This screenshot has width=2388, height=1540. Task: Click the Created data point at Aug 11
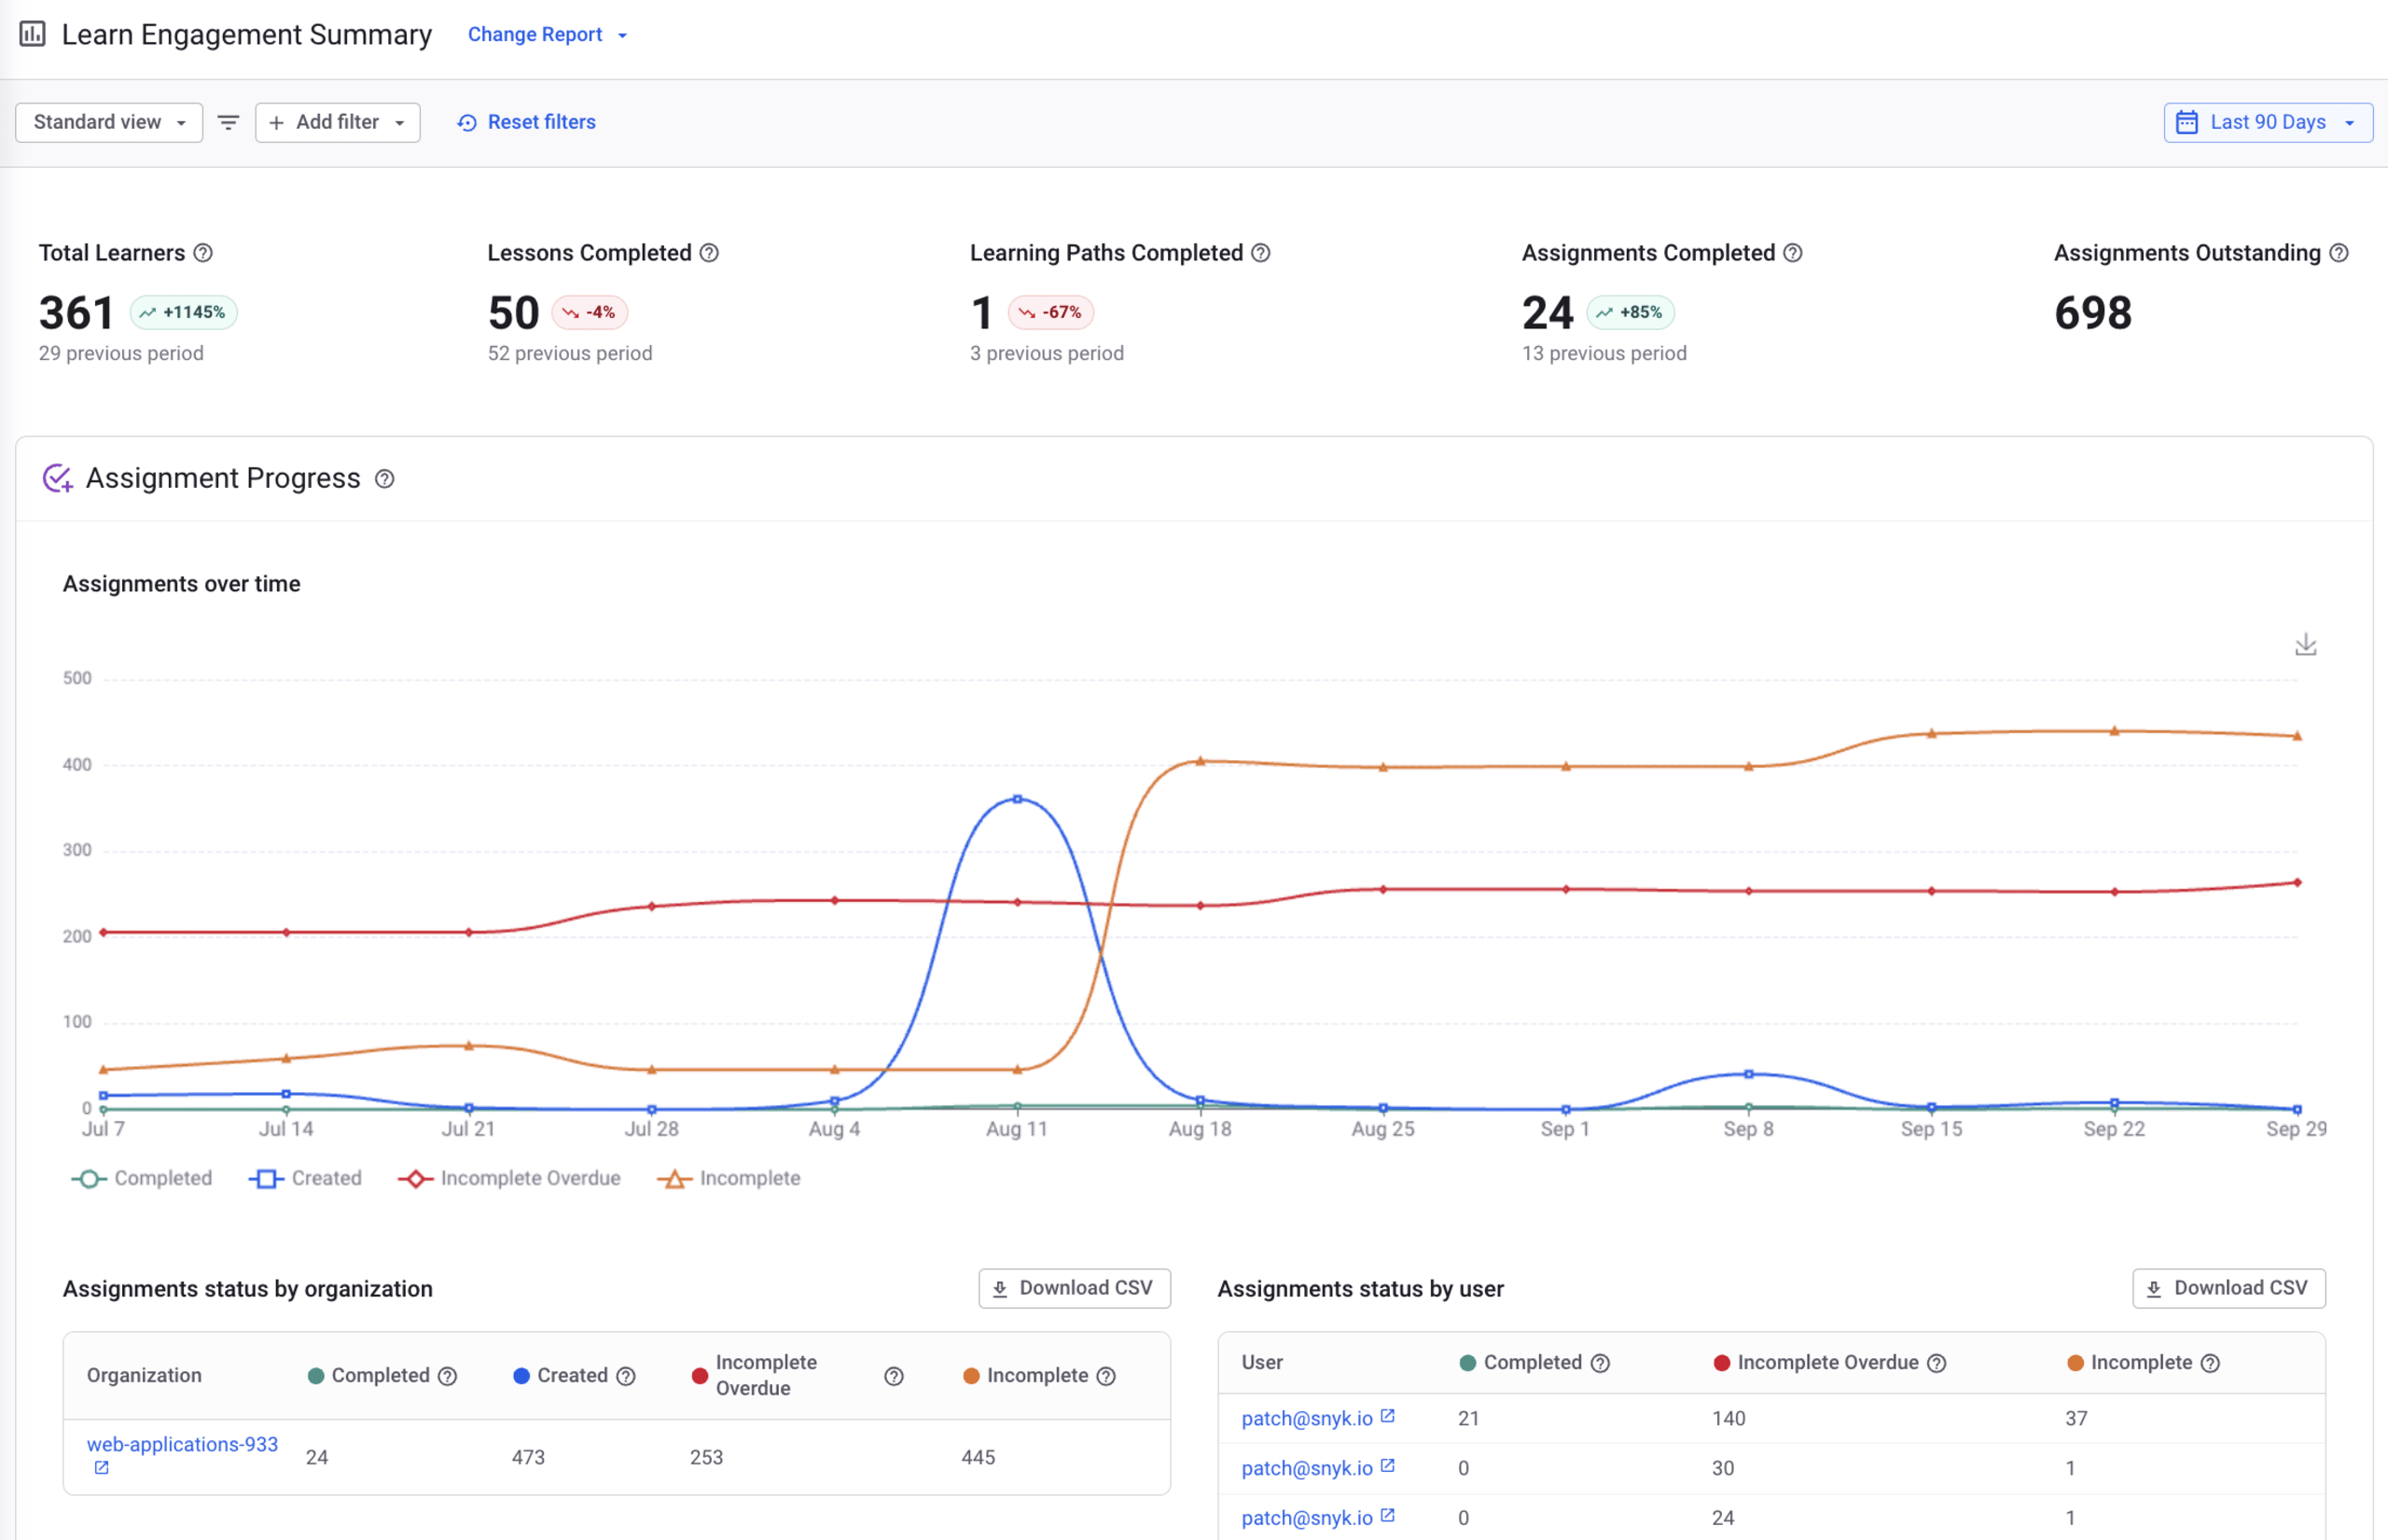tap(1017, 799)
